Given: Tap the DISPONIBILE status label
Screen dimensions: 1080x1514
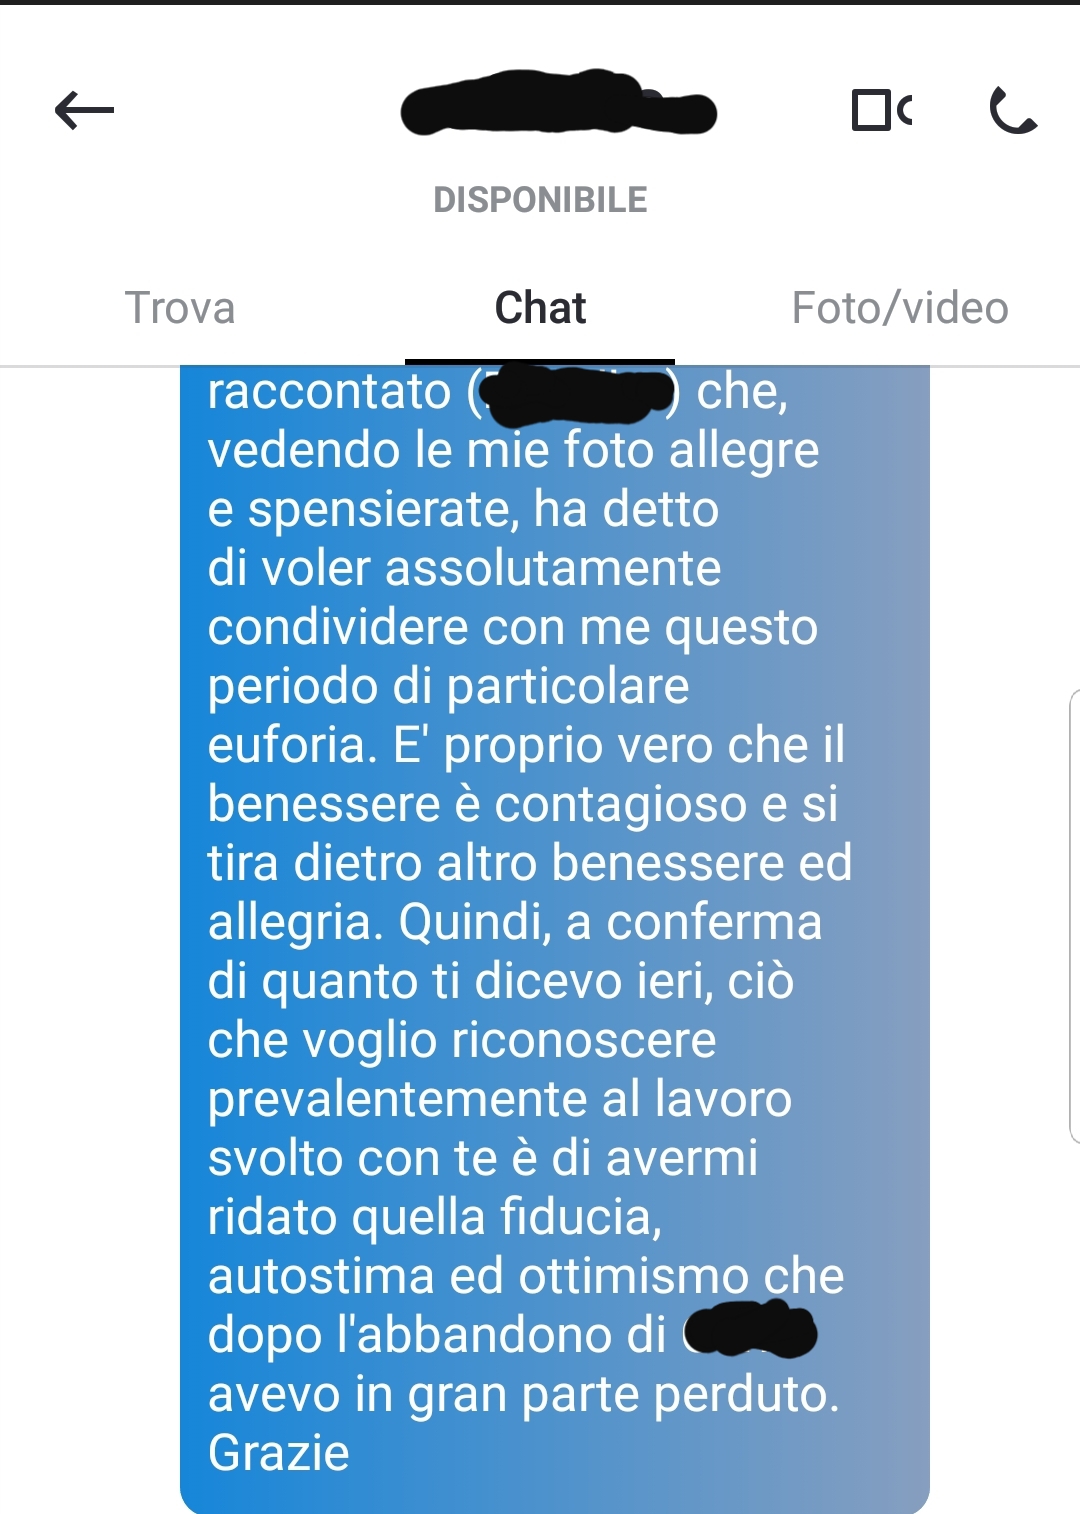Looking at the screenshot, I should pyautogui.click(x=540, y=200).
